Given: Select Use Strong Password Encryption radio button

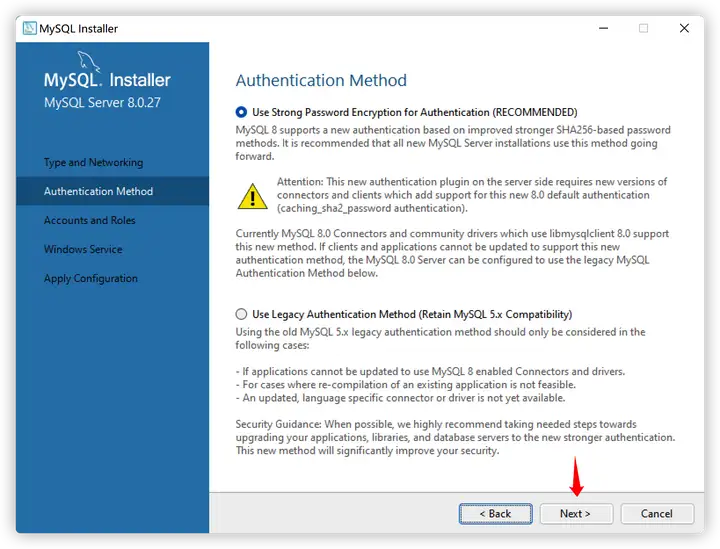Looking at the screenshot, I should [x=241, y=112].
